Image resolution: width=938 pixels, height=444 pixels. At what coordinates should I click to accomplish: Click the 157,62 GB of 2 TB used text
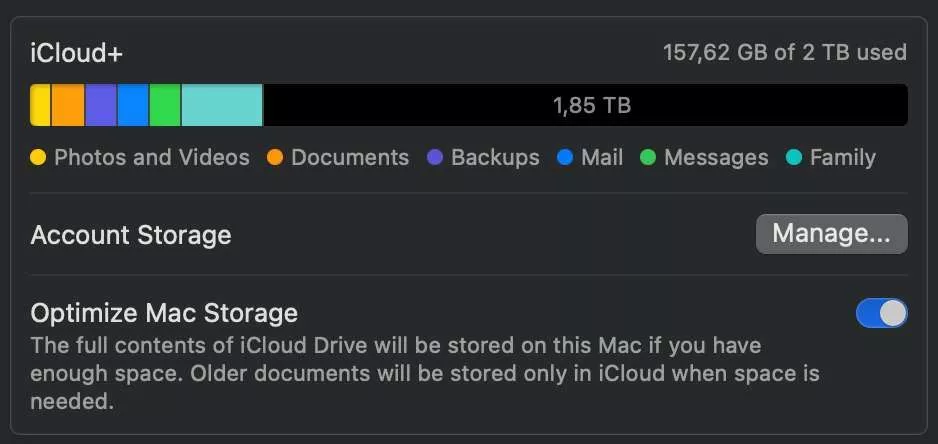coord(785,52)
